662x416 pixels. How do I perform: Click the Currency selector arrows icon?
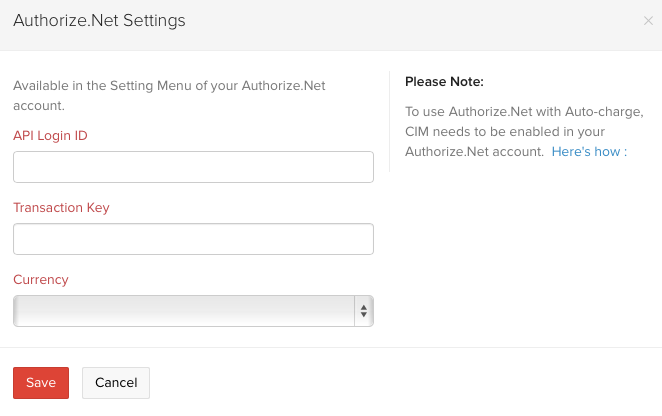tap(364, 311)
